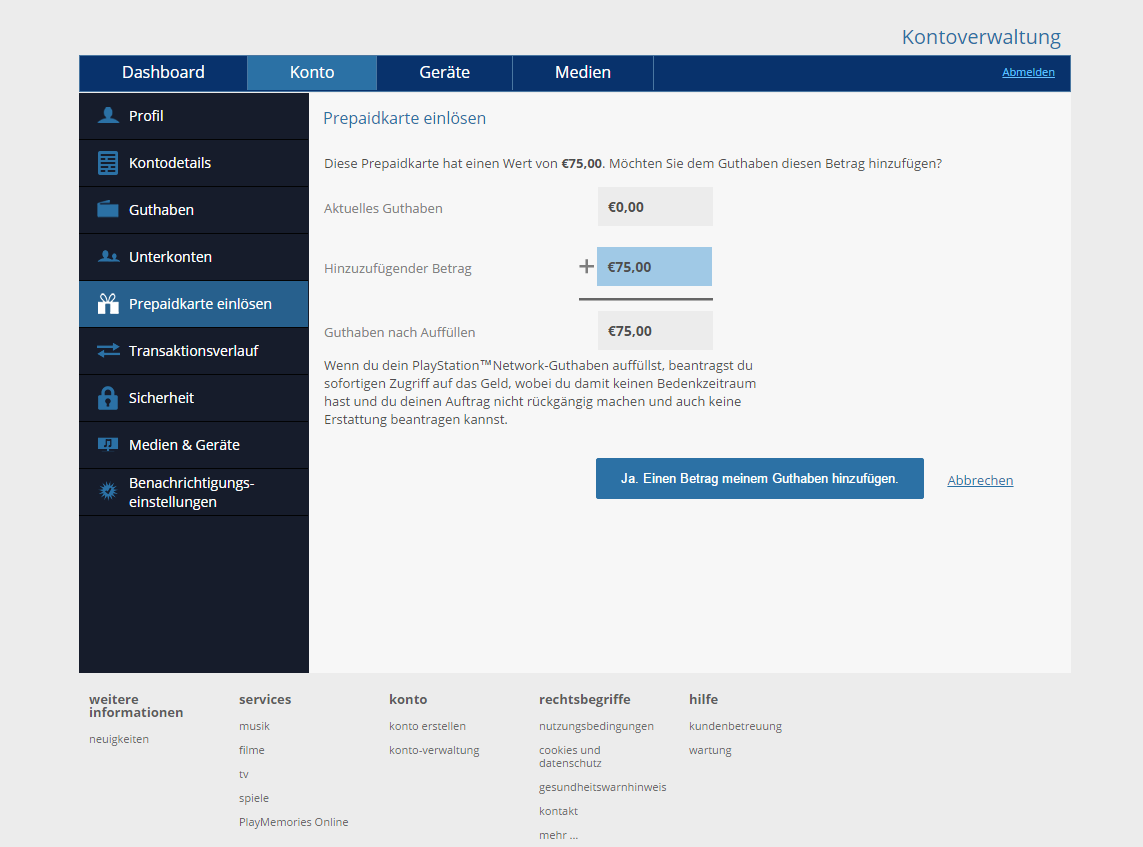Open the musik footer link
The image size is (1143, 847).
pyautogui.click(x=254, y=726)
